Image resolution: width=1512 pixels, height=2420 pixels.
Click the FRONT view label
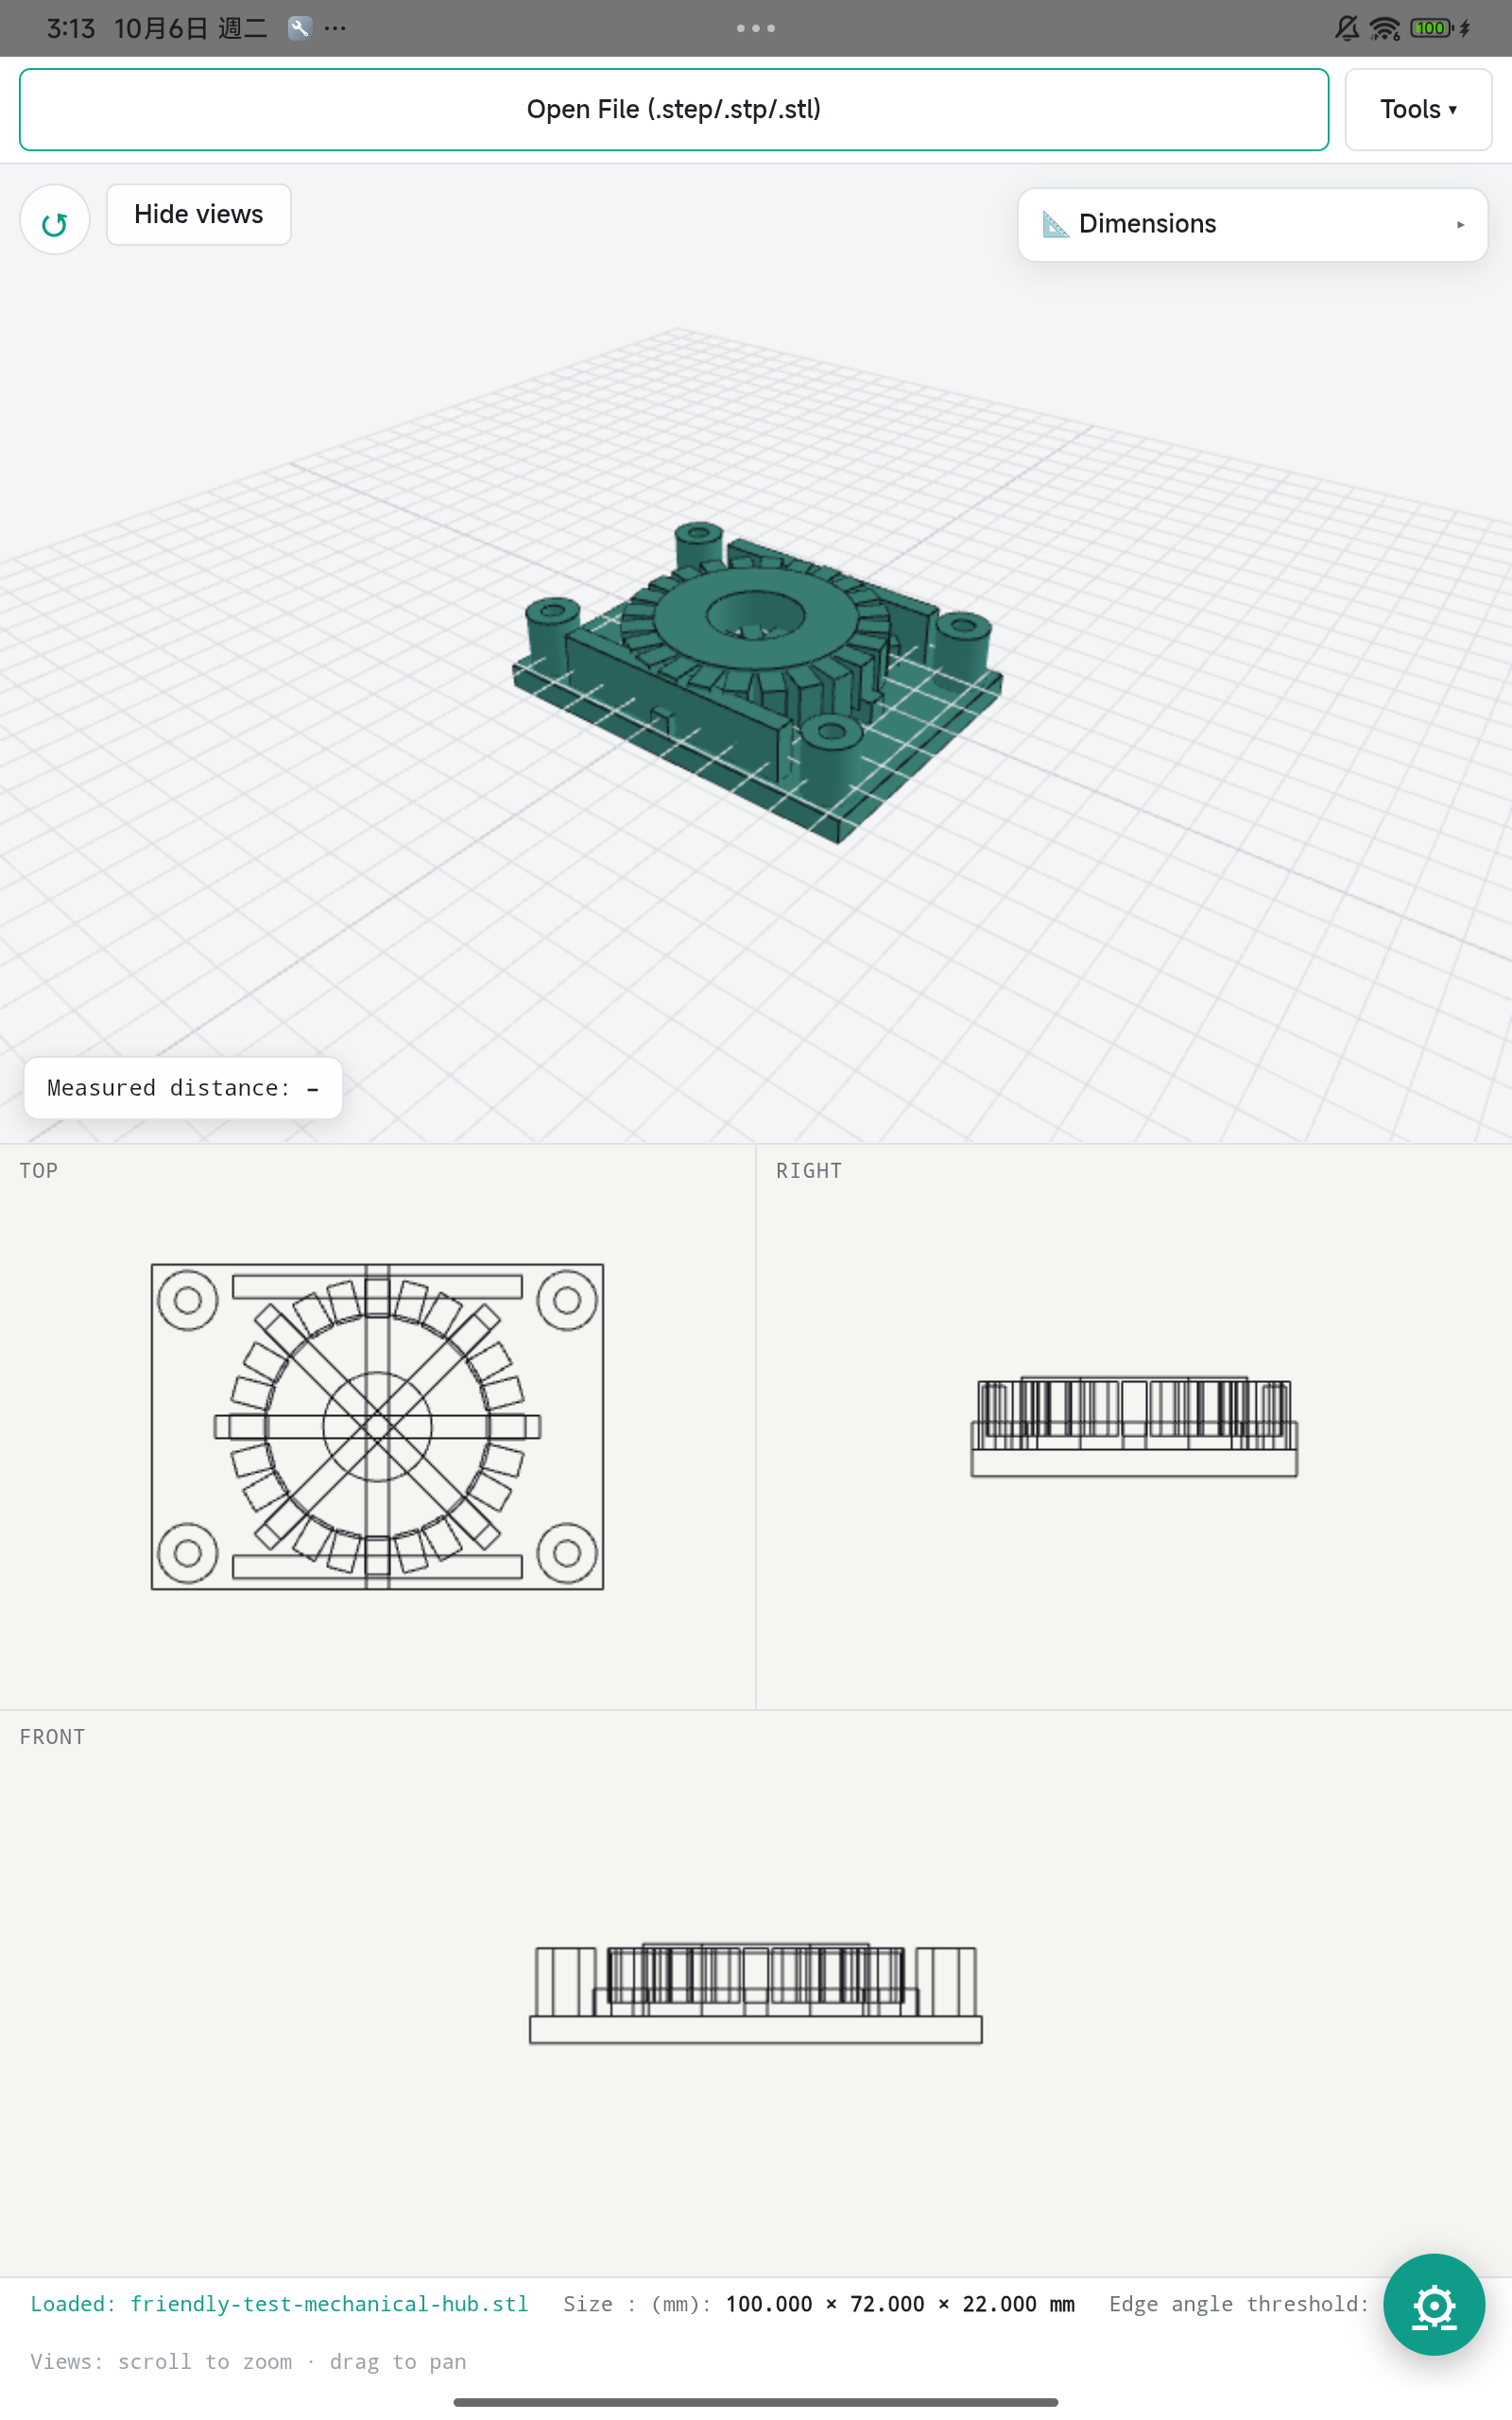pyautogui.click(x=52, y=1737)
